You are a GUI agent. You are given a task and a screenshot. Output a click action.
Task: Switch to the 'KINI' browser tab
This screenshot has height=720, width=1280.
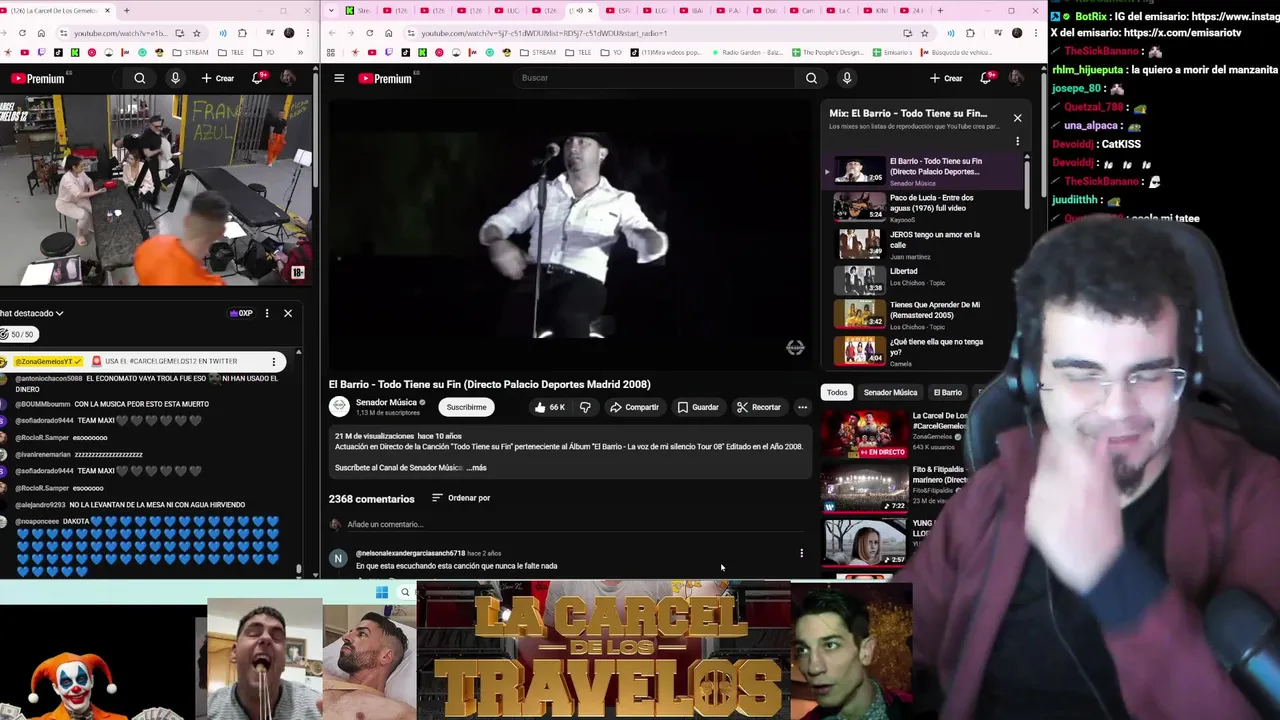[x=877, y=11]
